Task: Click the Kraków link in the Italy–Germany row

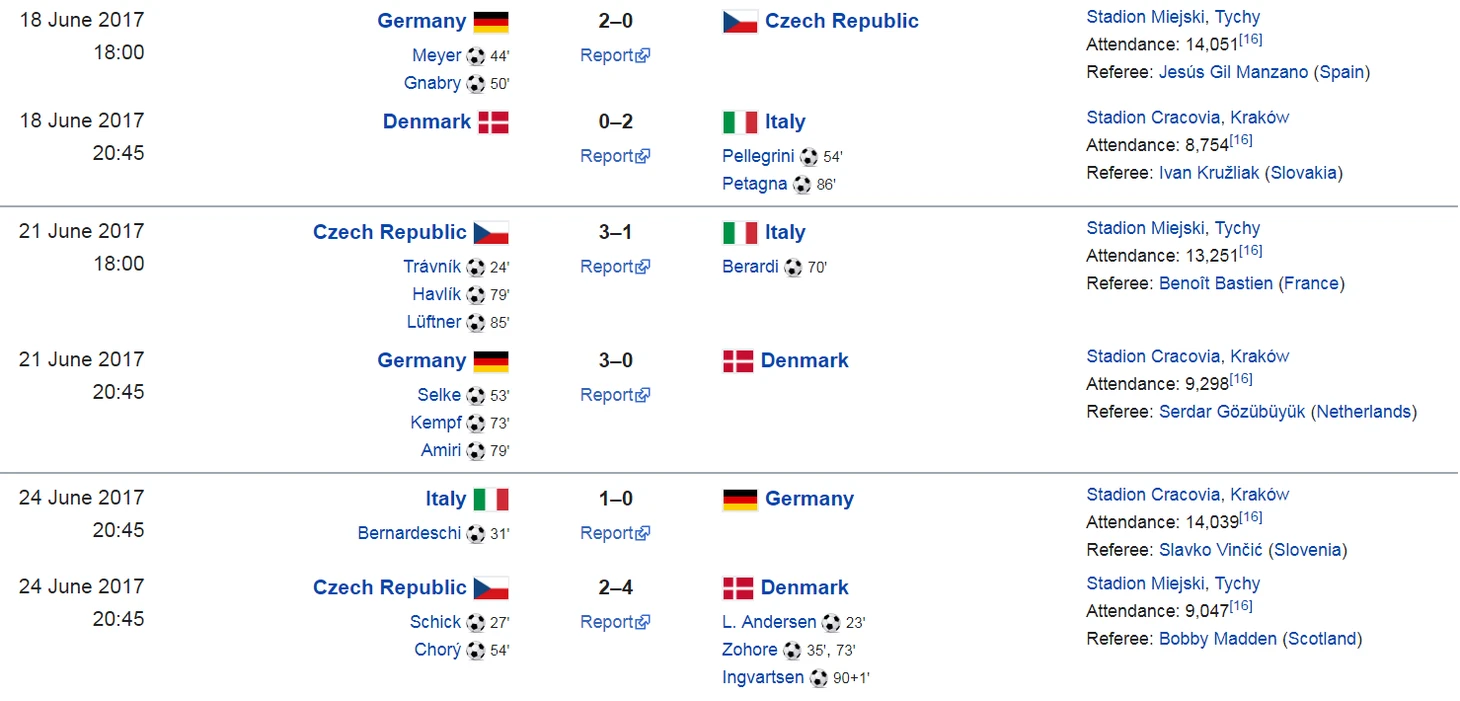Action: 1260,494
